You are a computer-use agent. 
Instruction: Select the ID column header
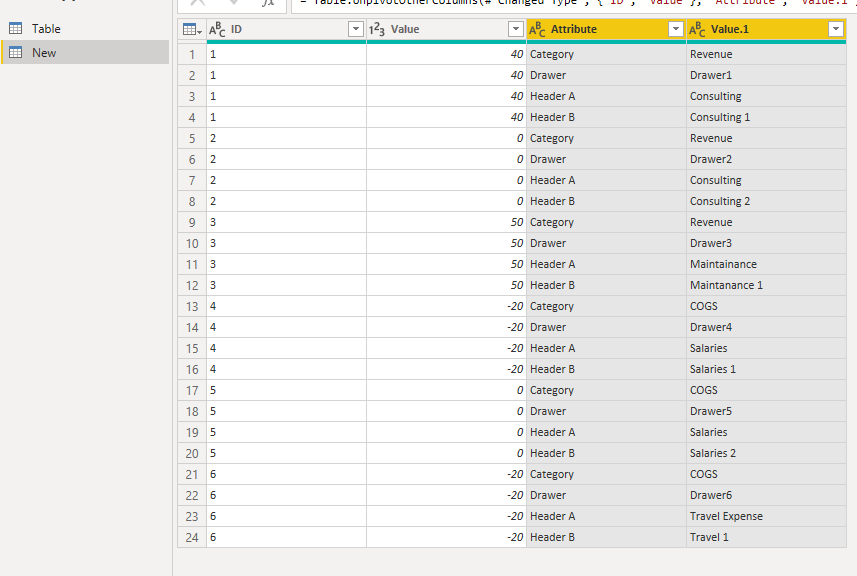pyautogui.click(x=286, y=30)
